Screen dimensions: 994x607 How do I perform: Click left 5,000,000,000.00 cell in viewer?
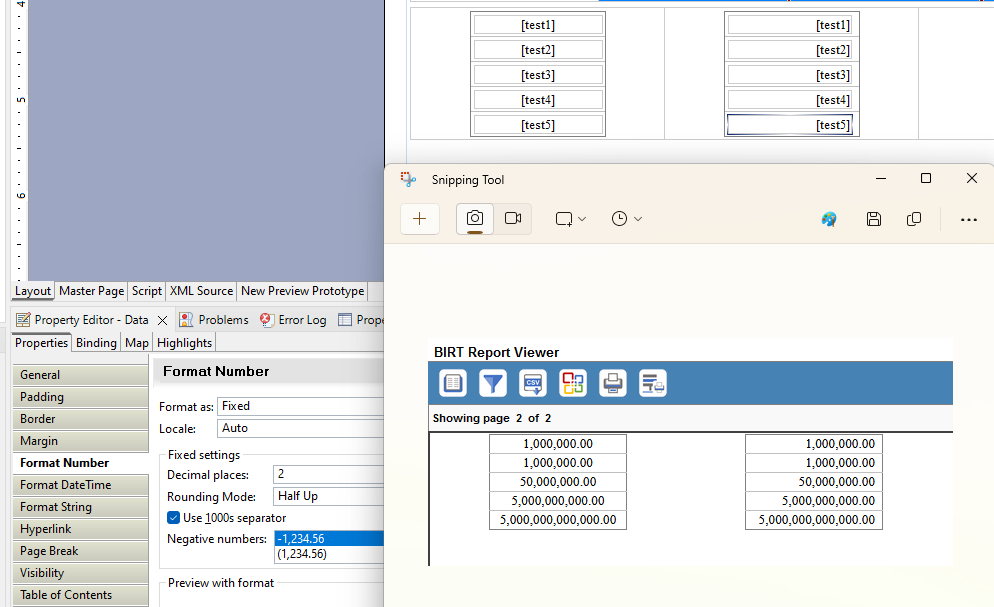coord(558,501)
